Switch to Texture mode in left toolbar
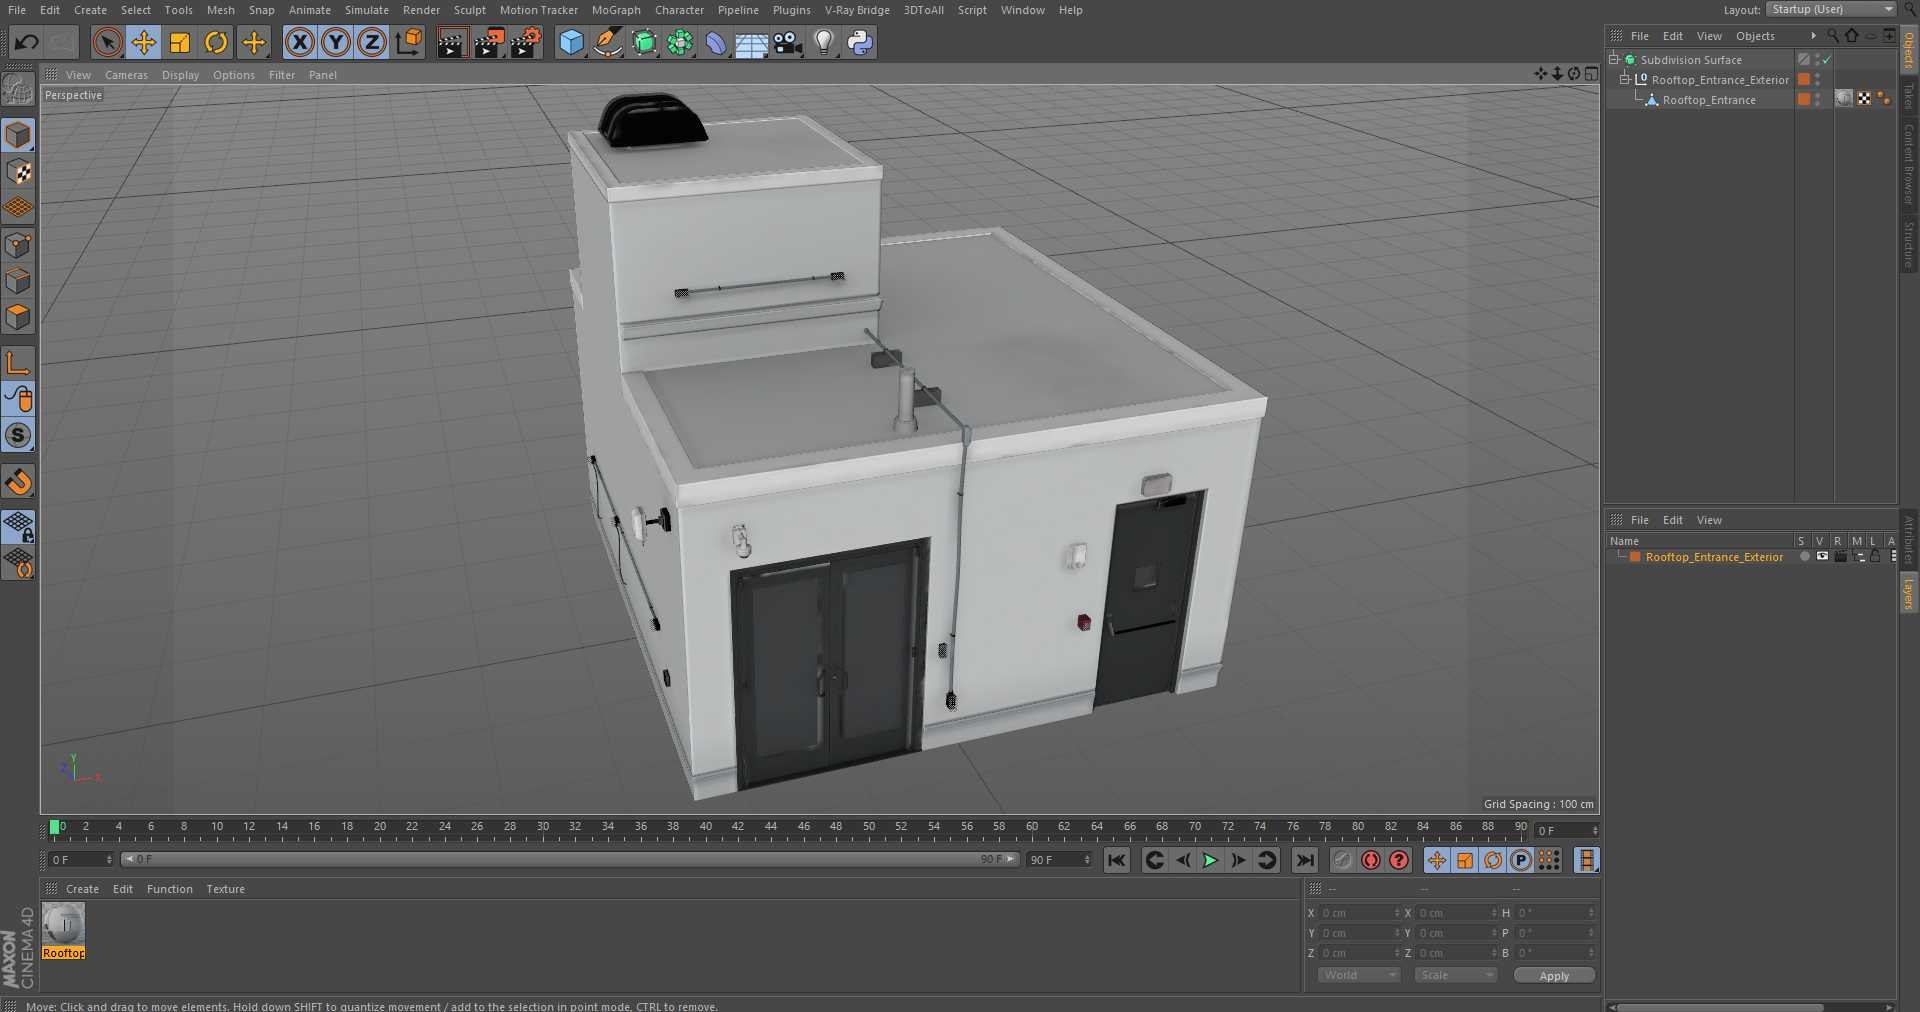Screen dimensions: 1920x1012 point(18,172)
